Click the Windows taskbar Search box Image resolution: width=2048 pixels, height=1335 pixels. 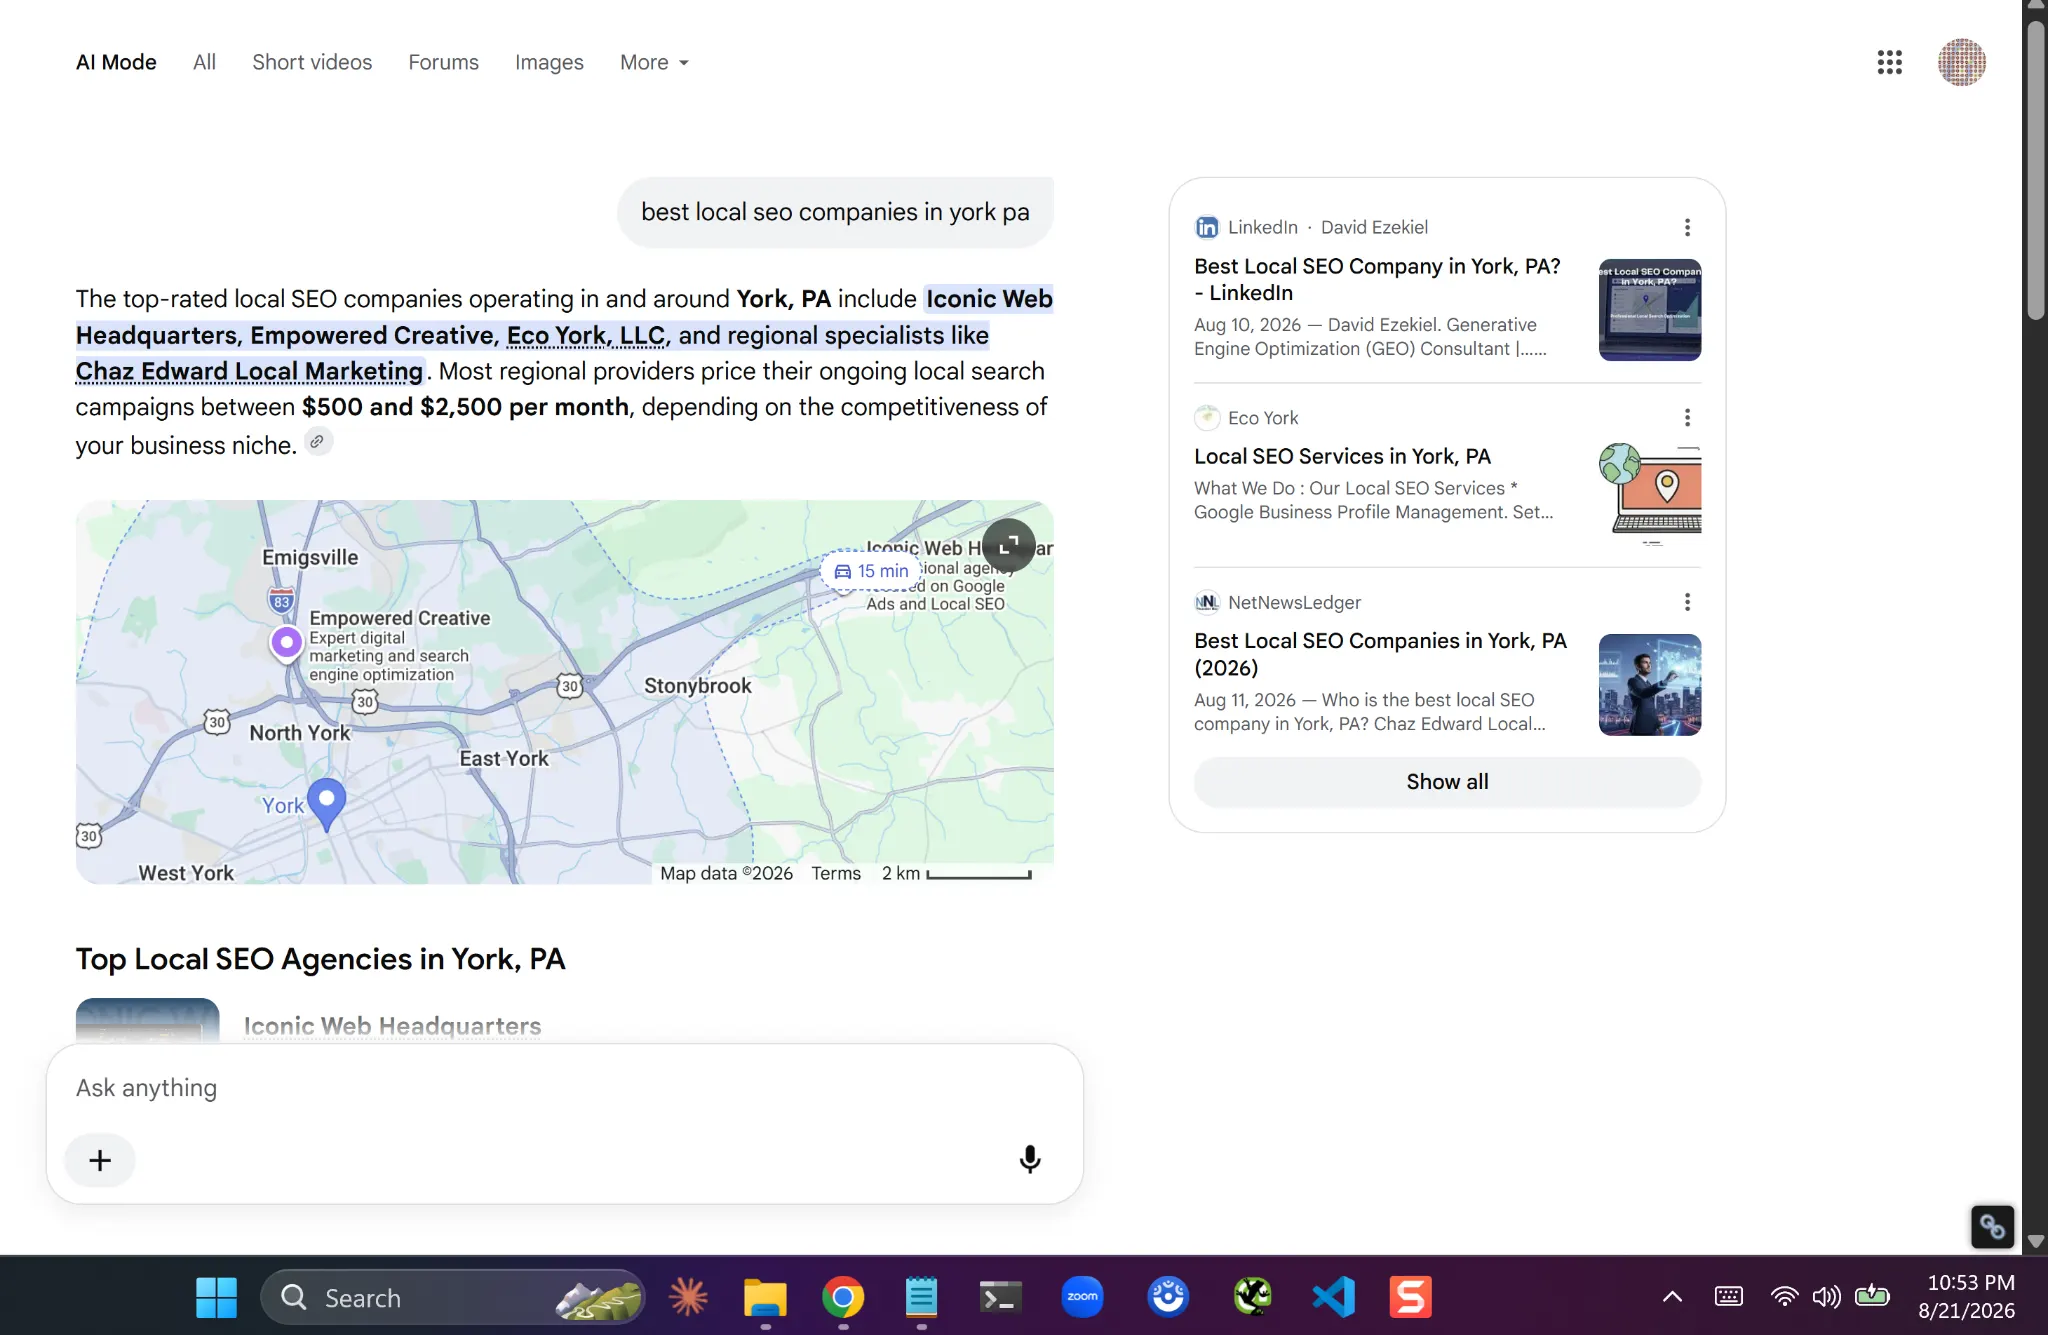452,1297
